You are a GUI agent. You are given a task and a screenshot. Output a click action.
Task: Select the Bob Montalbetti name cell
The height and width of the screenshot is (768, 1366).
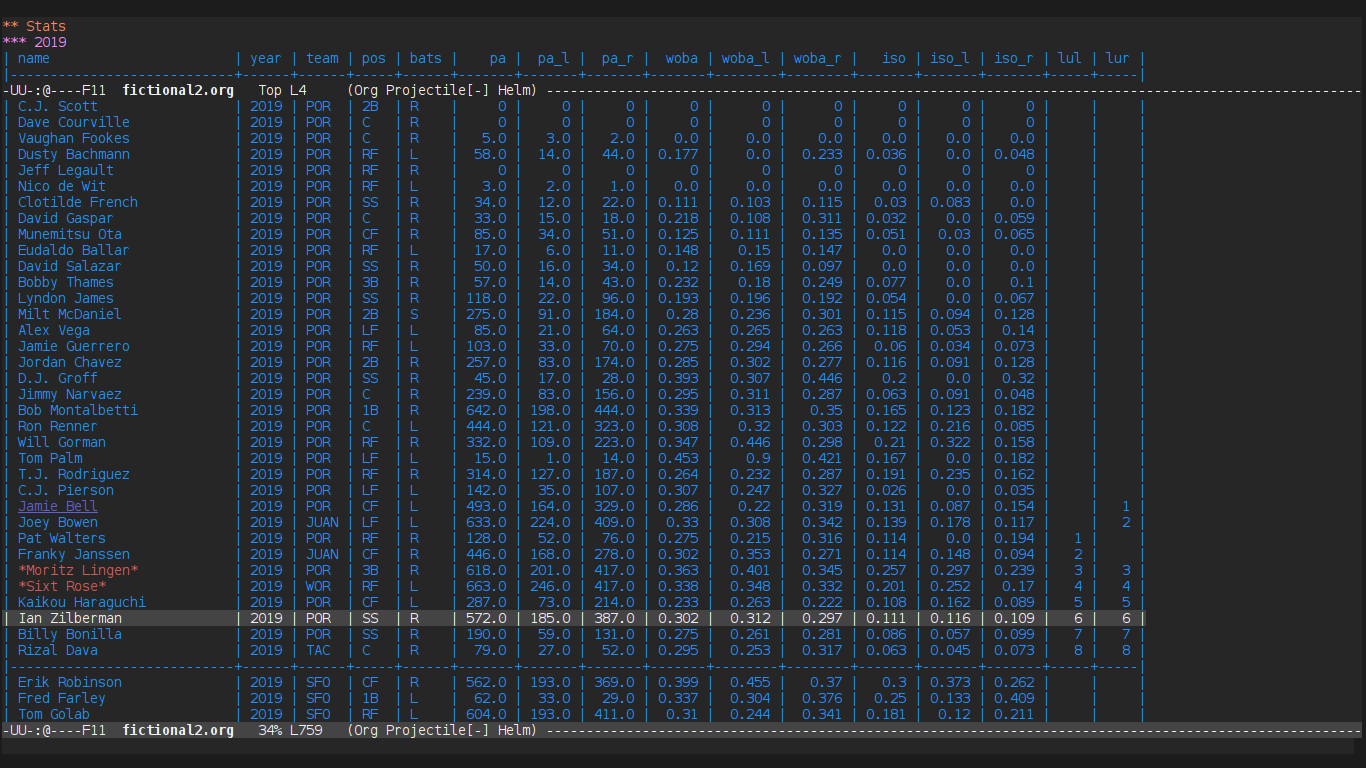[78, 410]
